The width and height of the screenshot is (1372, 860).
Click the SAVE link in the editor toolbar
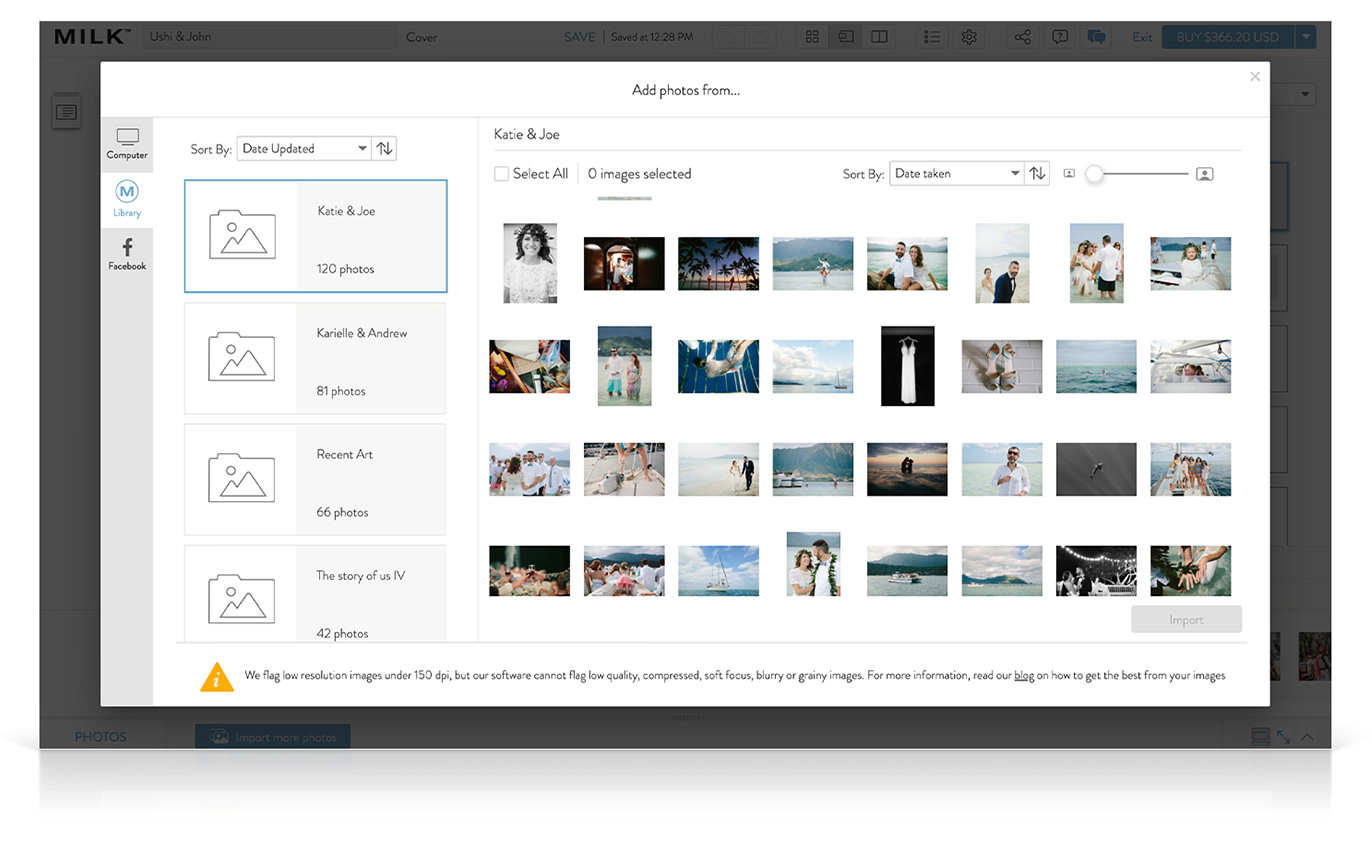[579, 37]
